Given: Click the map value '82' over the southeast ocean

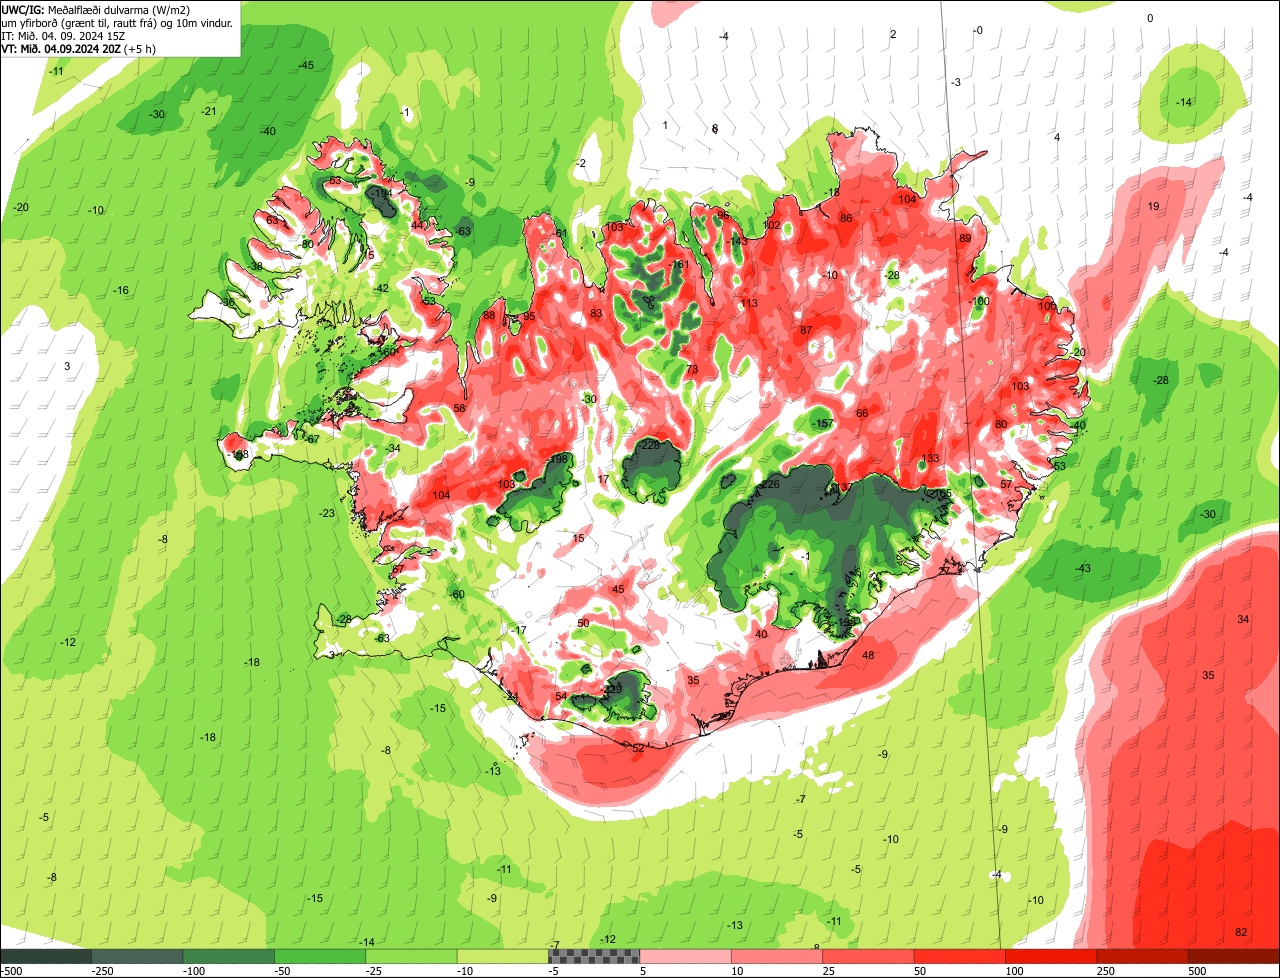Looking at the screenshot, I should pyautogui.click(x=1242, y=932).
